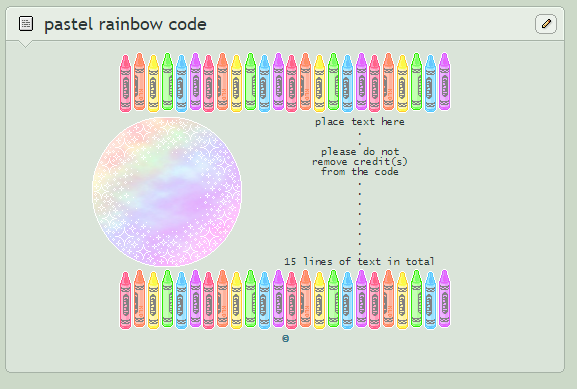Open the pencil edit icon on the widget

546,24
